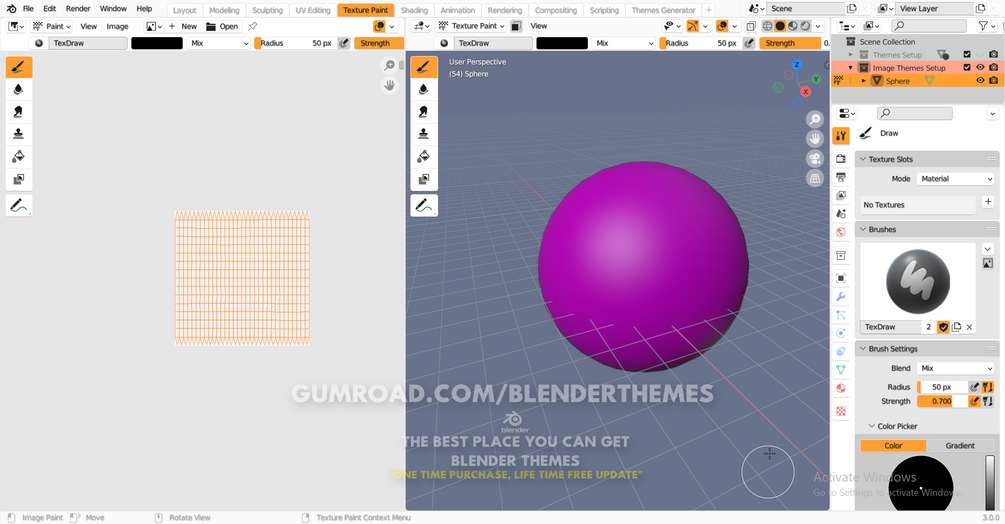Click New image button in image editor

tap(183, 26)
